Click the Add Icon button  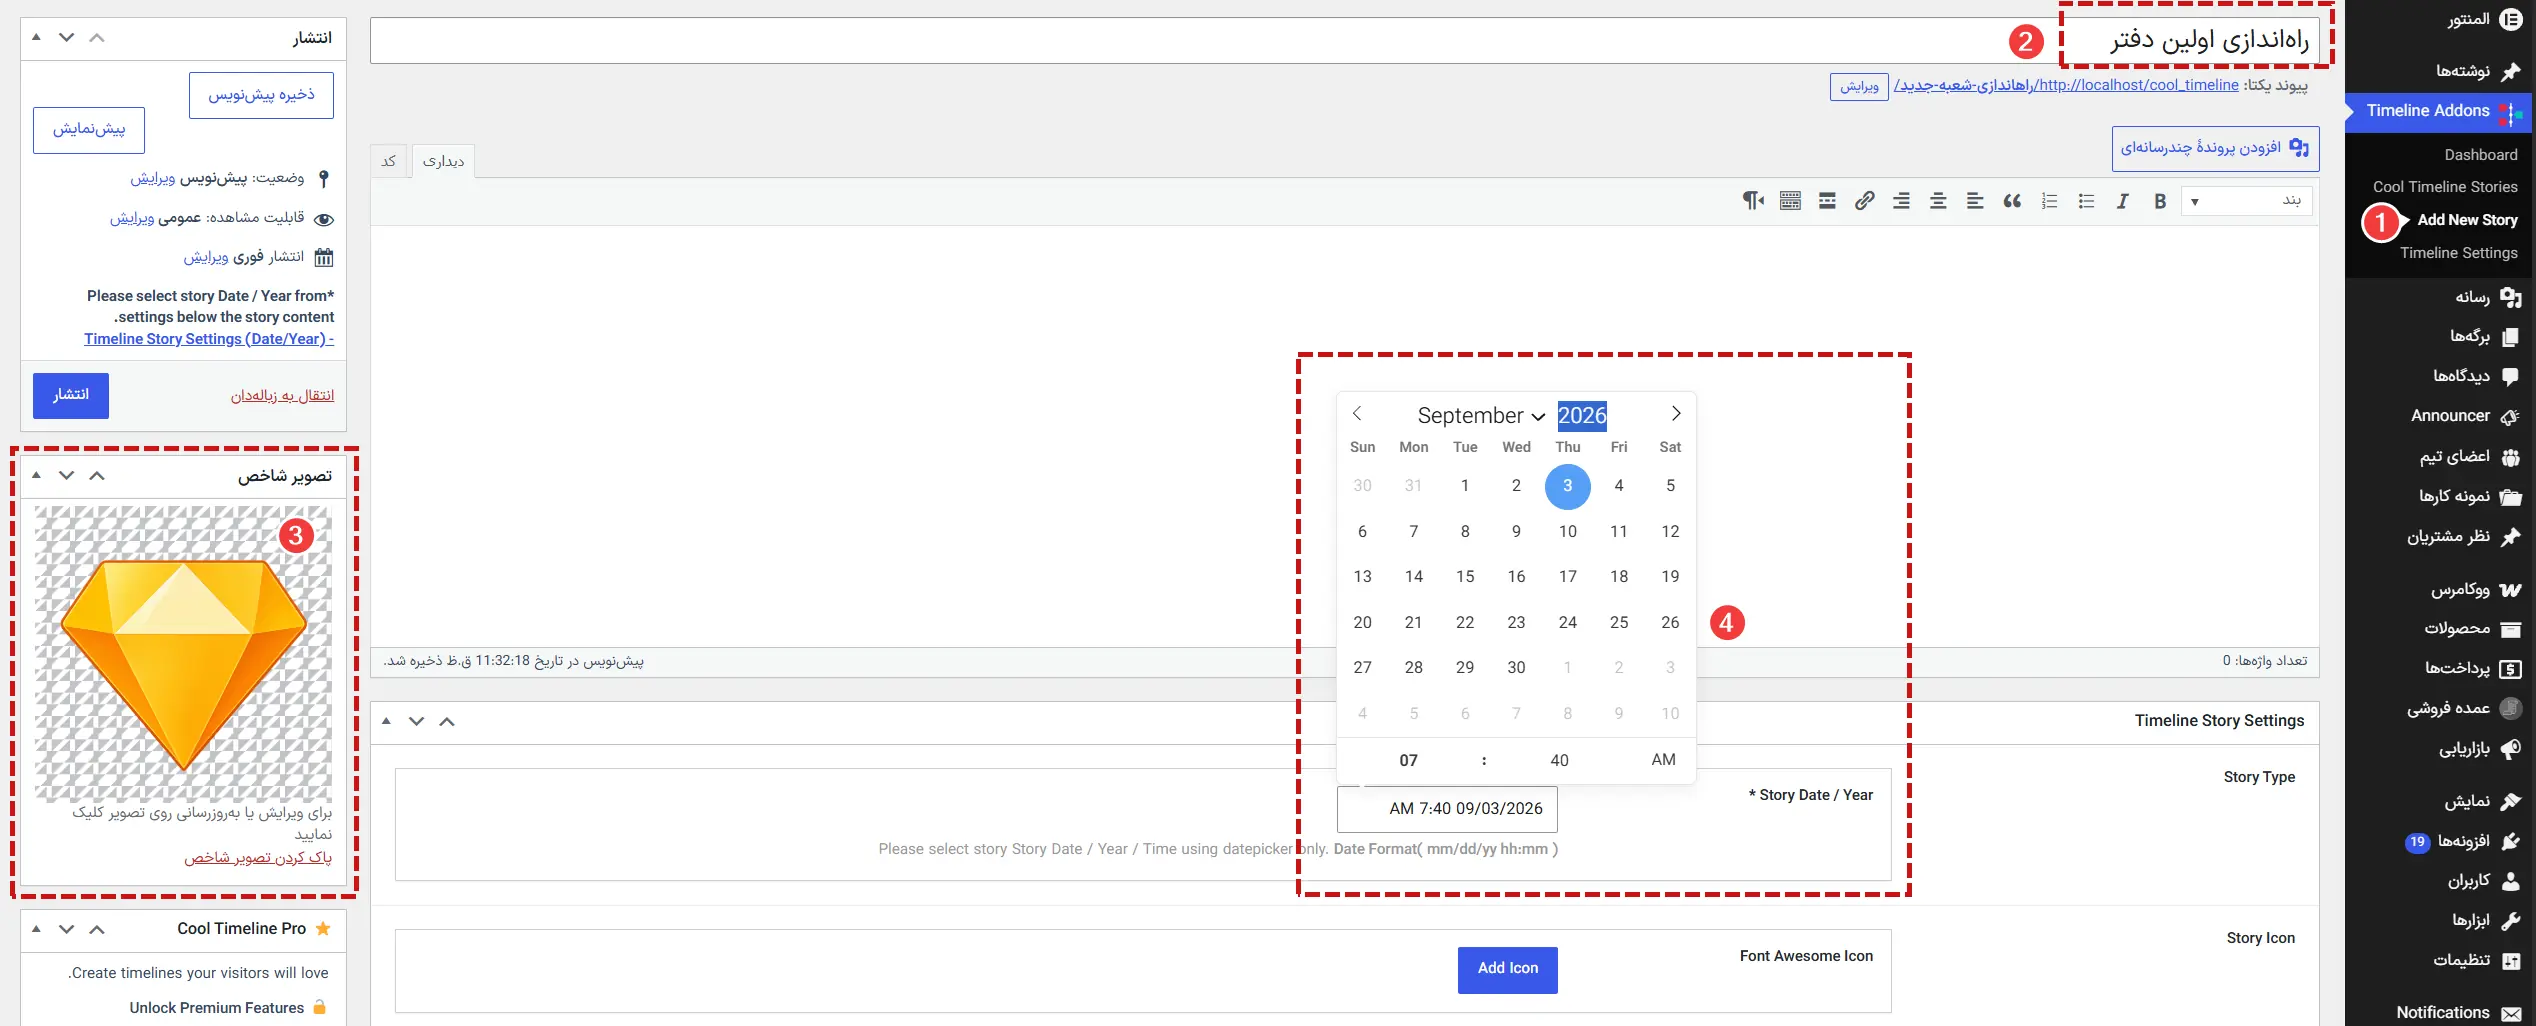[x=1507, y=969]
